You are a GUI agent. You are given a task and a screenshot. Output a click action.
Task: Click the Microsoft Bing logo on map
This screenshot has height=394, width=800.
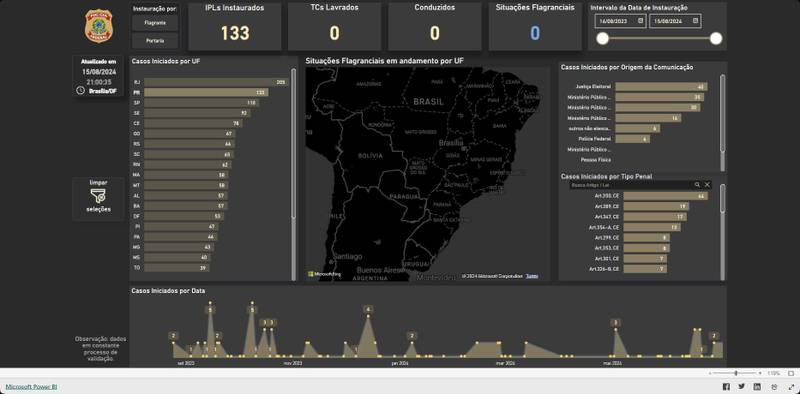[324, 274]
